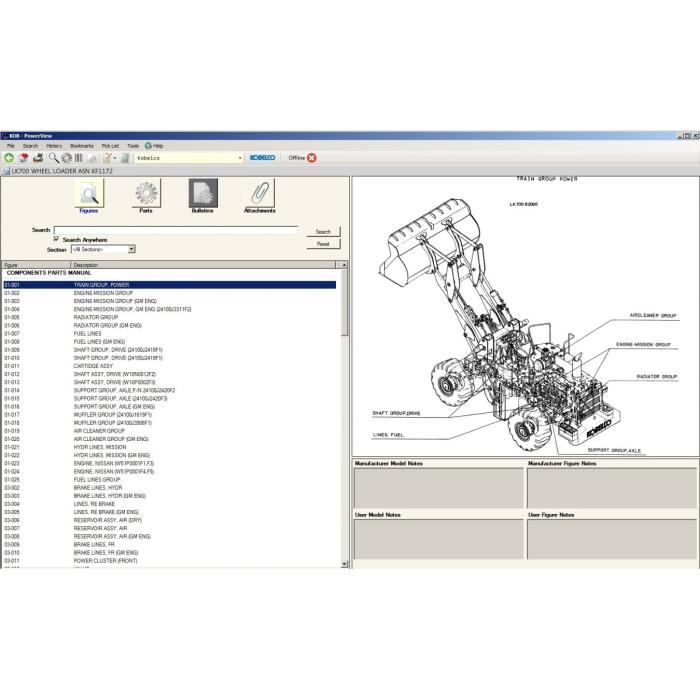This screenshot has width=700, height=700.
Task: Switch to the Figures view
Action: [89, 196]
